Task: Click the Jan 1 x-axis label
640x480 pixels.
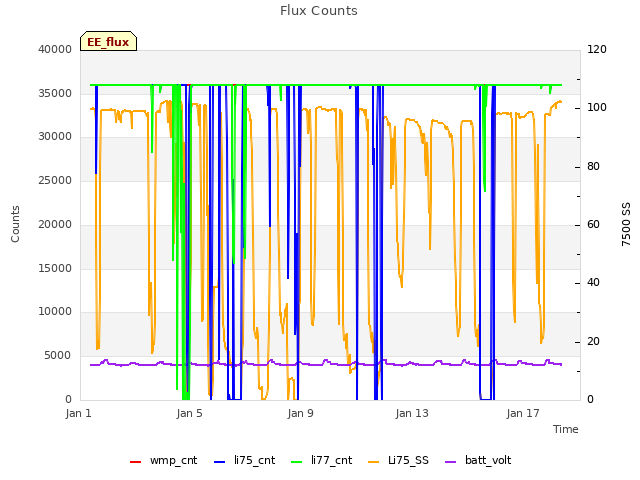Action: click(x=78, y=413)
